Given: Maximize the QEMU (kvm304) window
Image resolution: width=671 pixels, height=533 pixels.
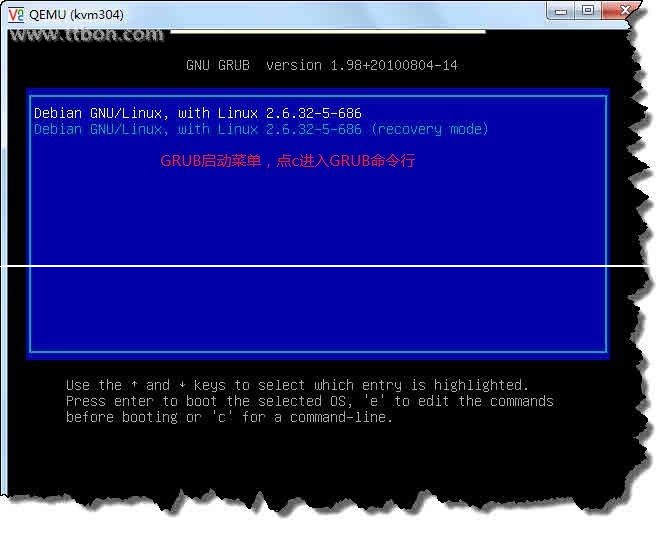Looking at the screenshot, I should pos(588,10).
